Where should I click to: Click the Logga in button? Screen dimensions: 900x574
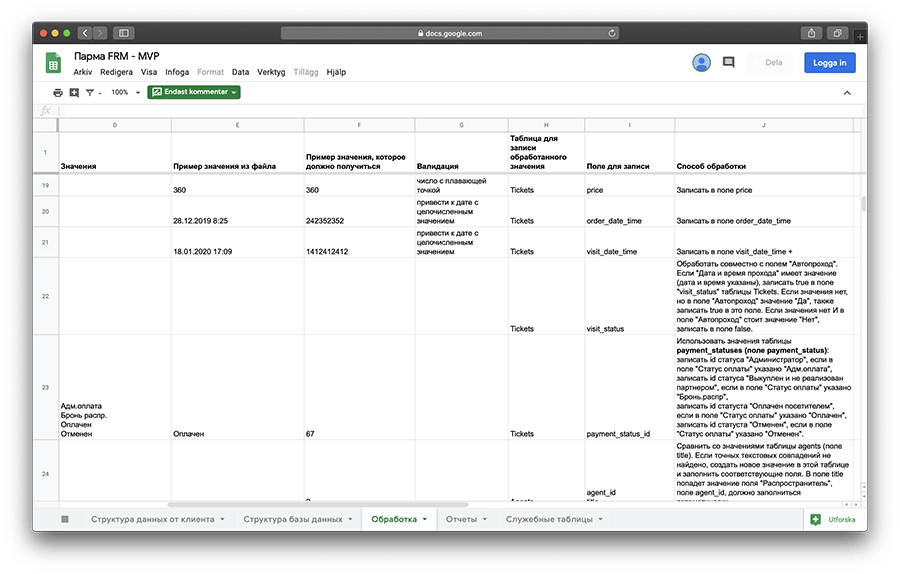pos(829,63)
